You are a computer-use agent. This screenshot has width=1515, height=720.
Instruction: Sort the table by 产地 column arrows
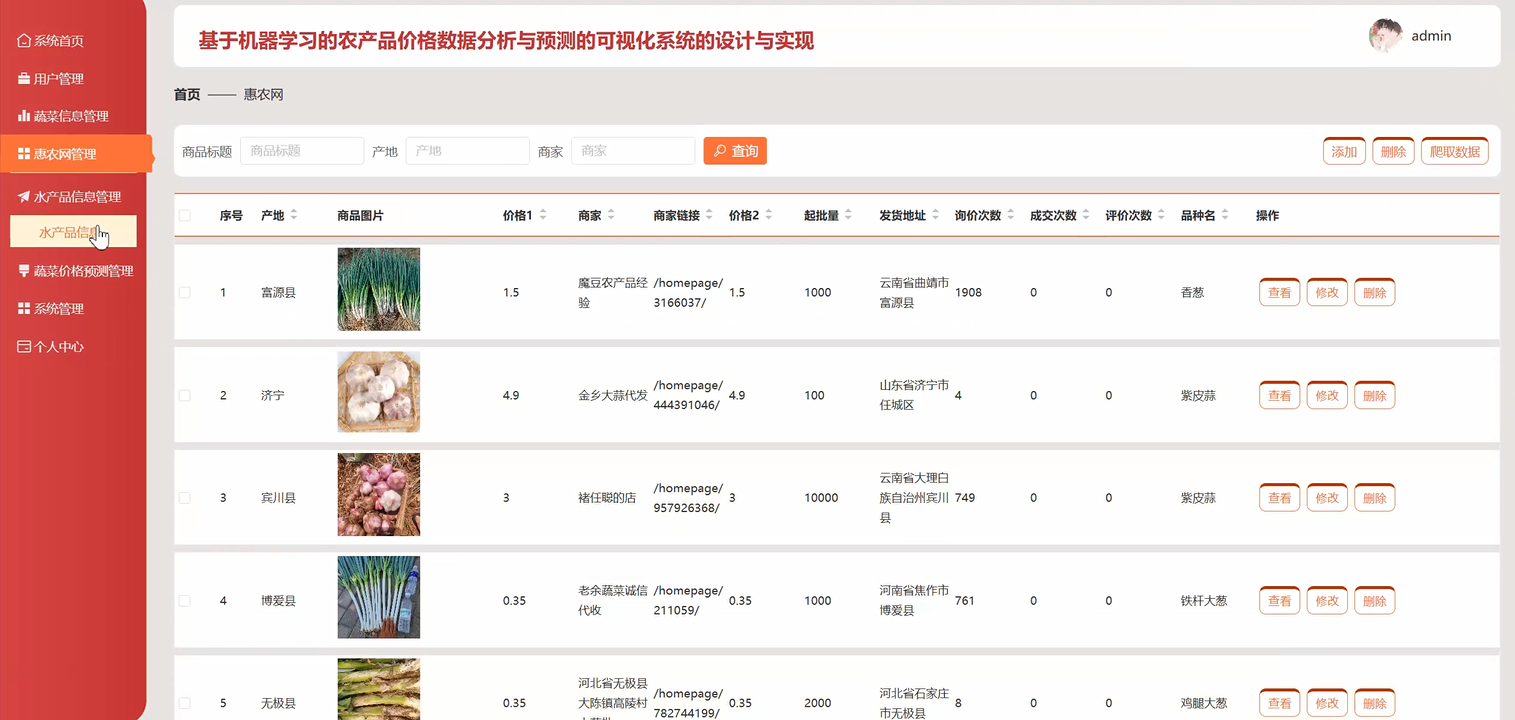(x=294, y=216)
